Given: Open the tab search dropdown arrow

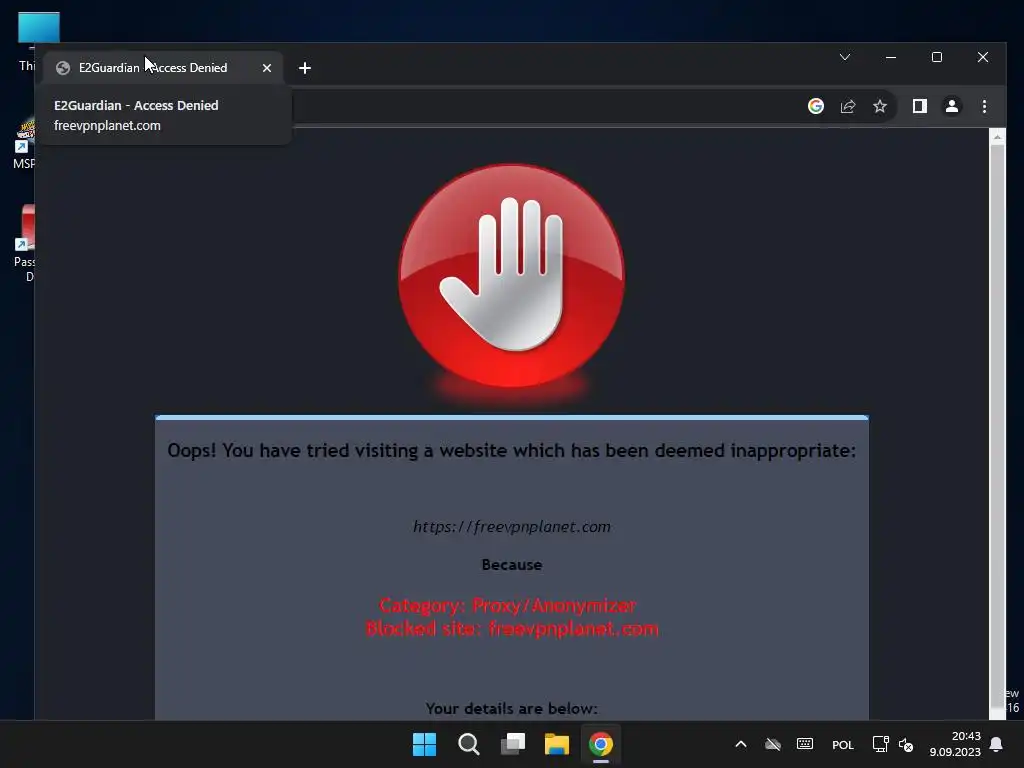Looking at the screenshot, I should point(844,57).
